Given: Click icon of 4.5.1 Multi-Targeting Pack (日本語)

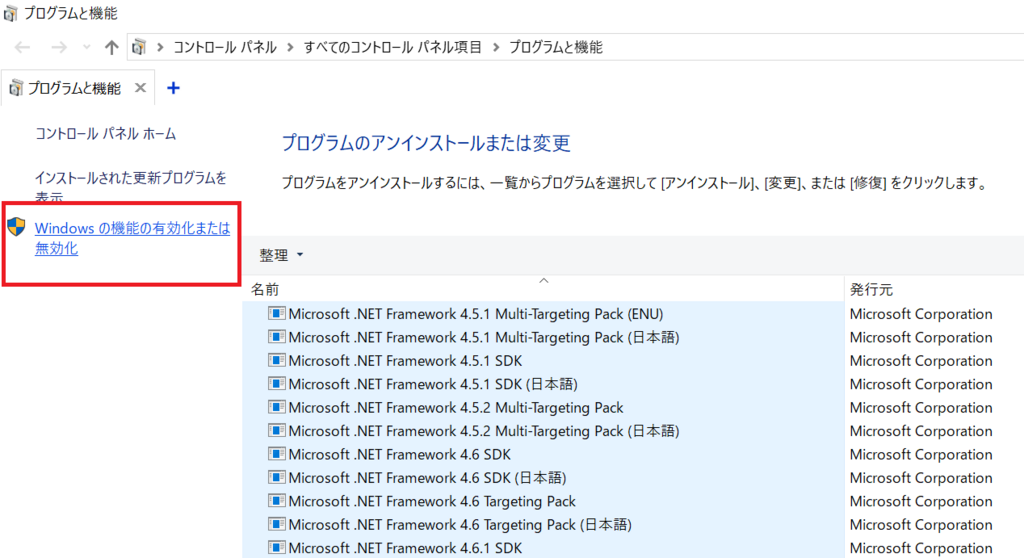Looking at the screenshot, I should pyautogui.click(x=277, y=336).
